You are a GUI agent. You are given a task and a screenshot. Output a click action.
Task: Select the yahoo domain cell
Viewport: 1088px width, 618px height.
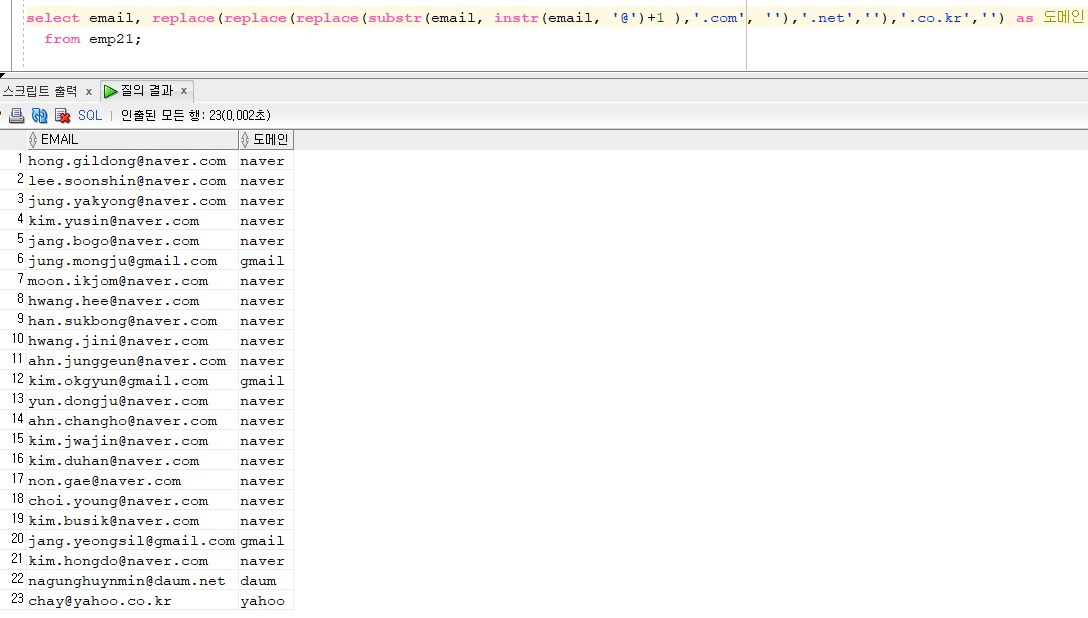266,601
